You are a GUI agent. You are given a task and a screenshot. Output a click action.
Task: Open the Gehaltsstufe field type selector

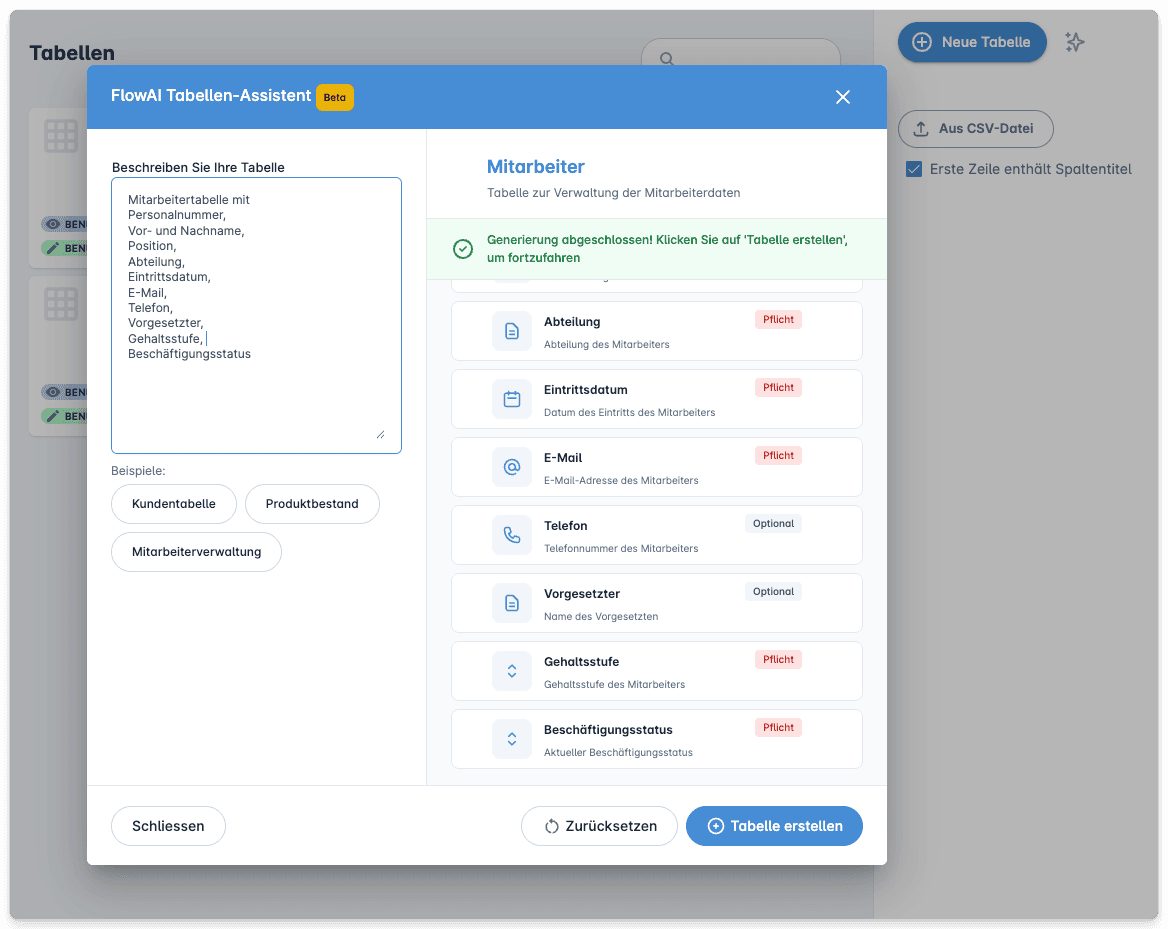pos(511,670)
